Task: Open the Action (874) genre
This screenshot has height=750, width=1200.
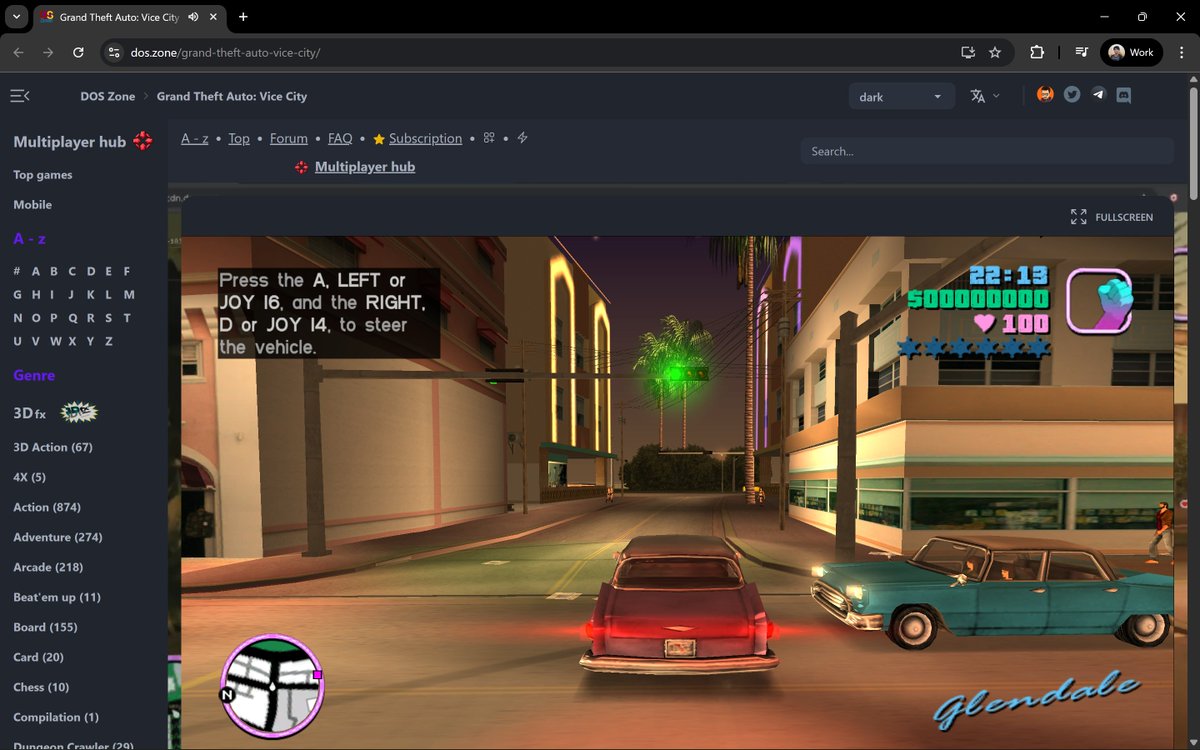Action: point(47,507)
